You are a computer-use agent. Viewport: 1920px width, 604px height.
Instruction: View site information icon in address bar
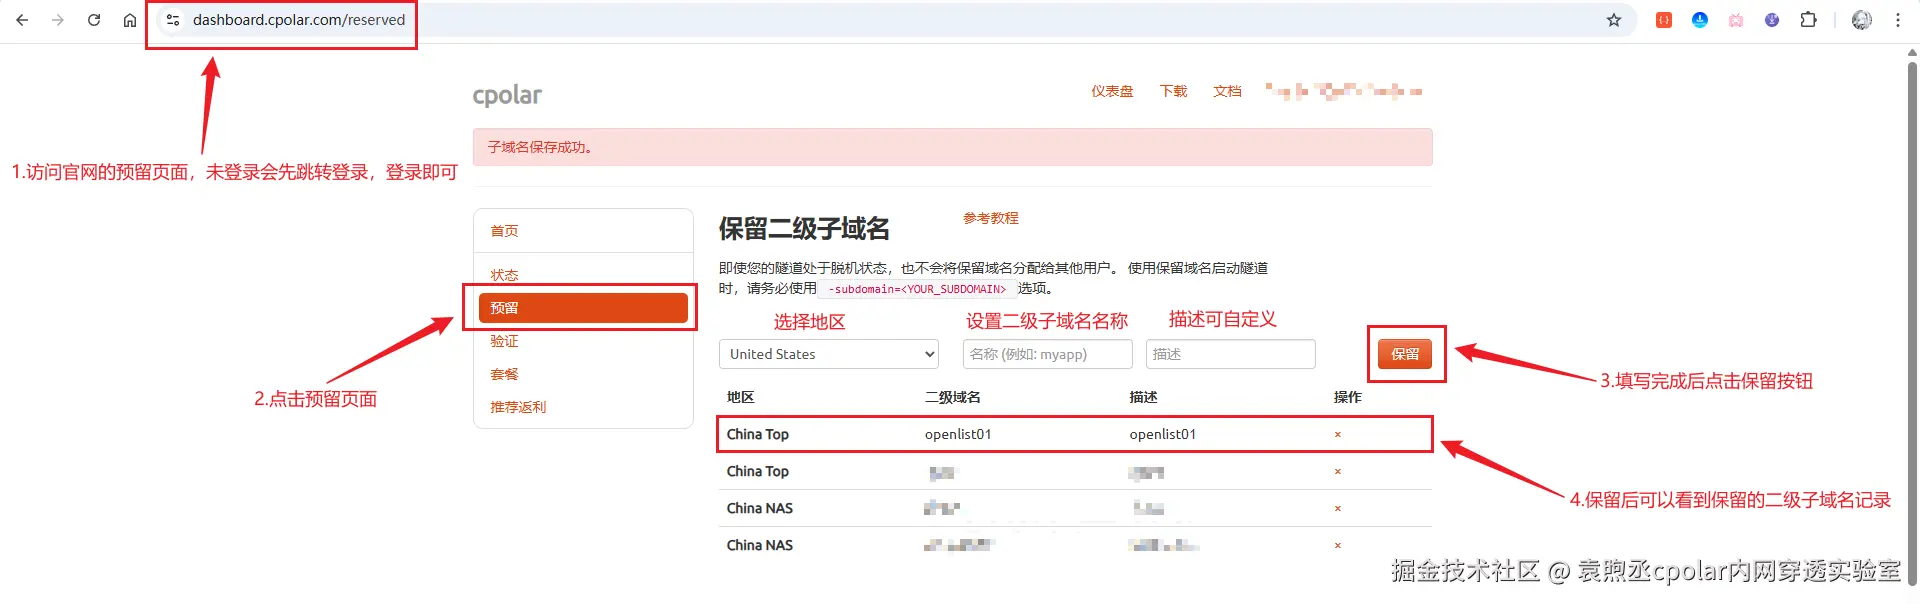pos(173,20)
